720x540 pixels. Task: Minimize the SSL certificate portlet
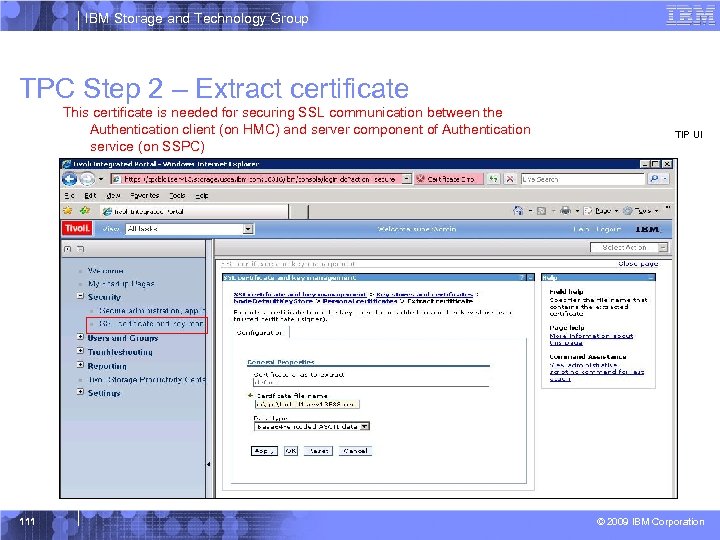(530, 277)
